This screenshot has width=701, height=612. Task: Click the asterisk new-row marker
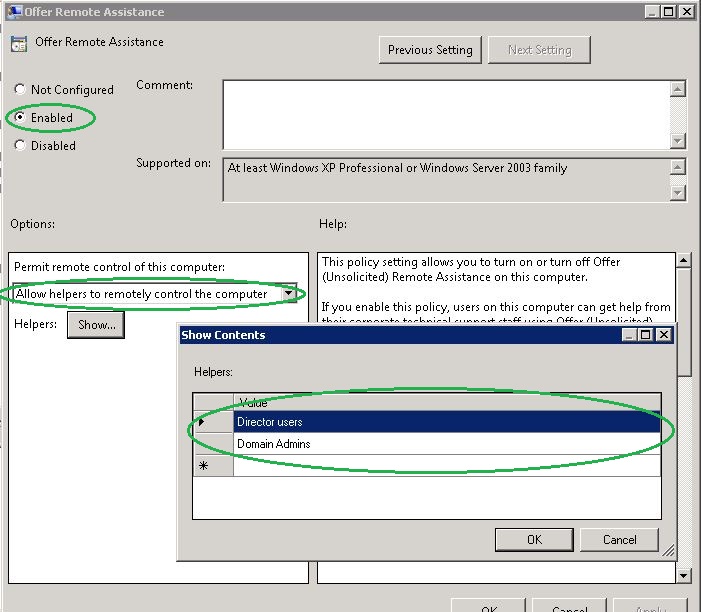pos(205,466)
